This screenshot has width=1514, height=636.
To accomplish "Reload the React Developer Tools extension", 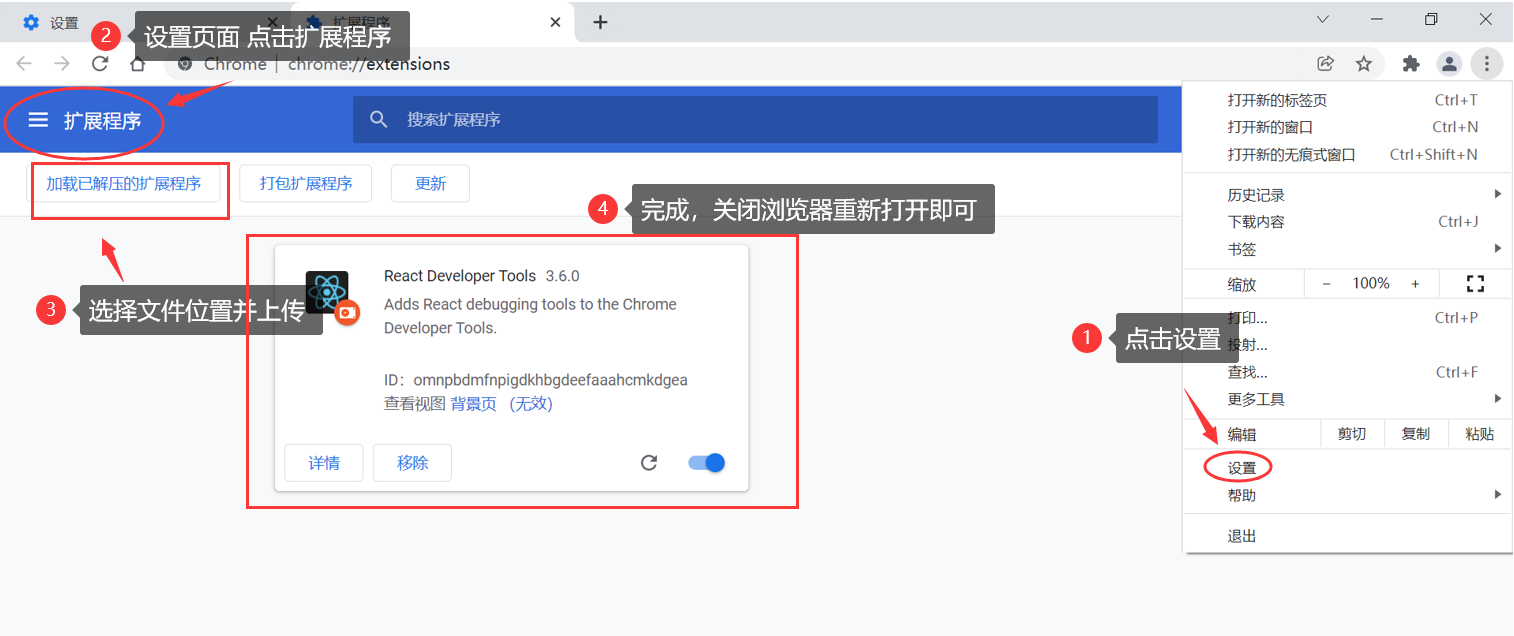I will [649, 462].
